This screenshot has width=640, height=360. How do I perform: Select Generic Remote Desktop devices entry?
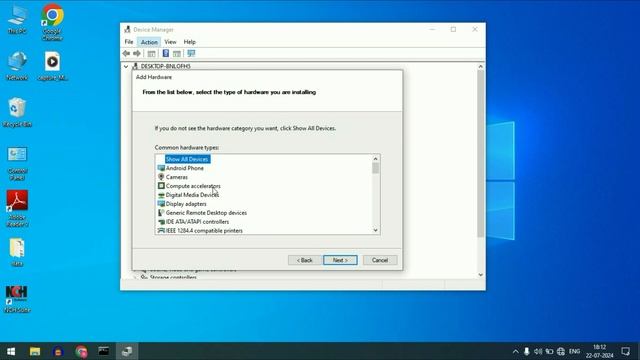pos(206,213)
